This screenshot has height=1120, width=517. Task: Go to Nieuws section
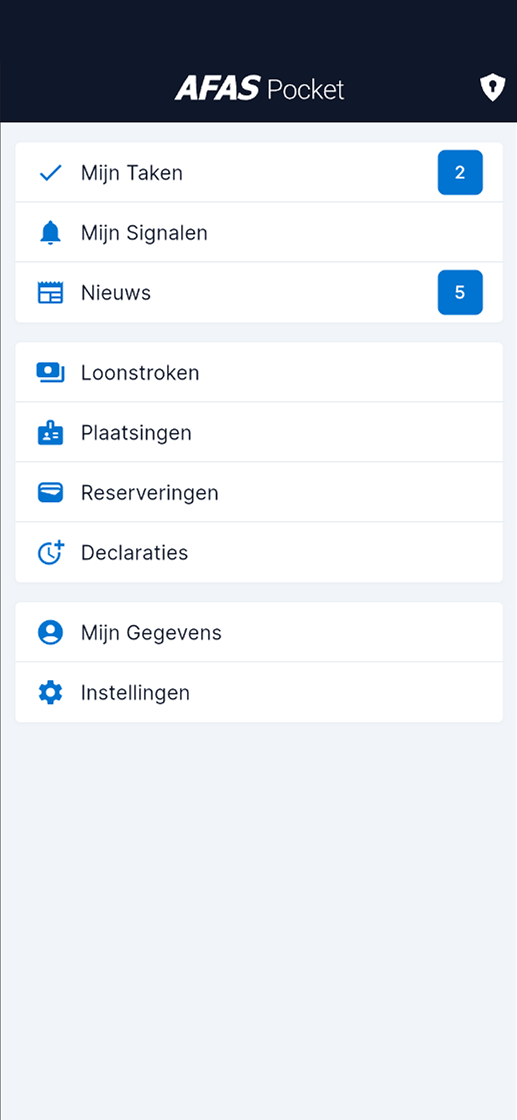[x=259, y=292]
